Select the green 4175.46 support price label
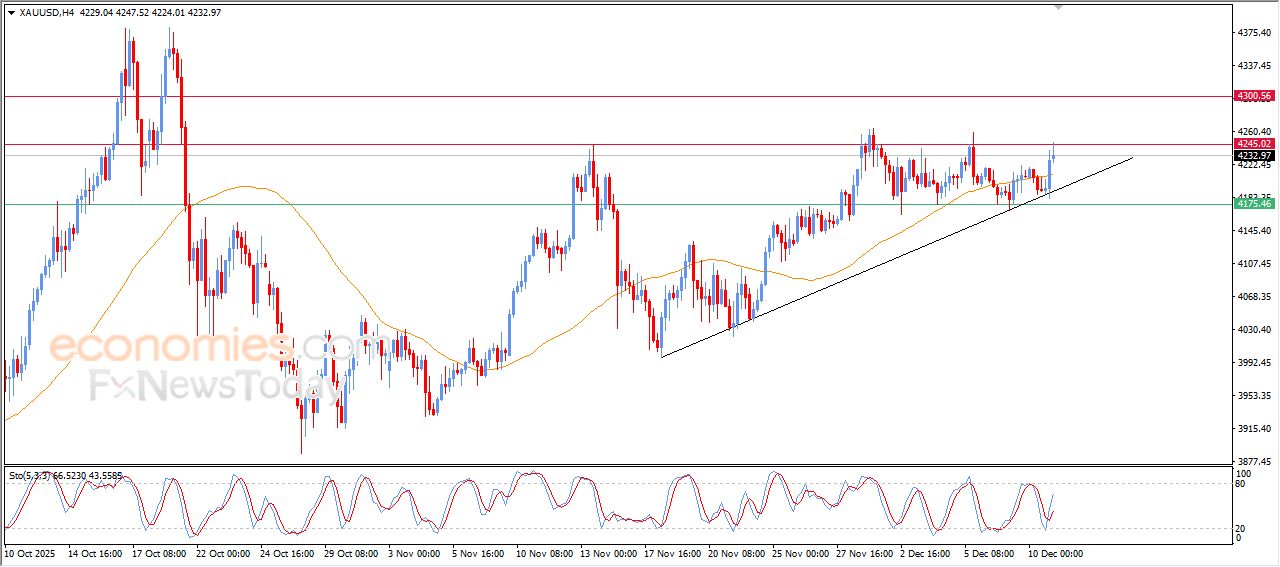The image size is (1280, 567). tap(1253, 204)
